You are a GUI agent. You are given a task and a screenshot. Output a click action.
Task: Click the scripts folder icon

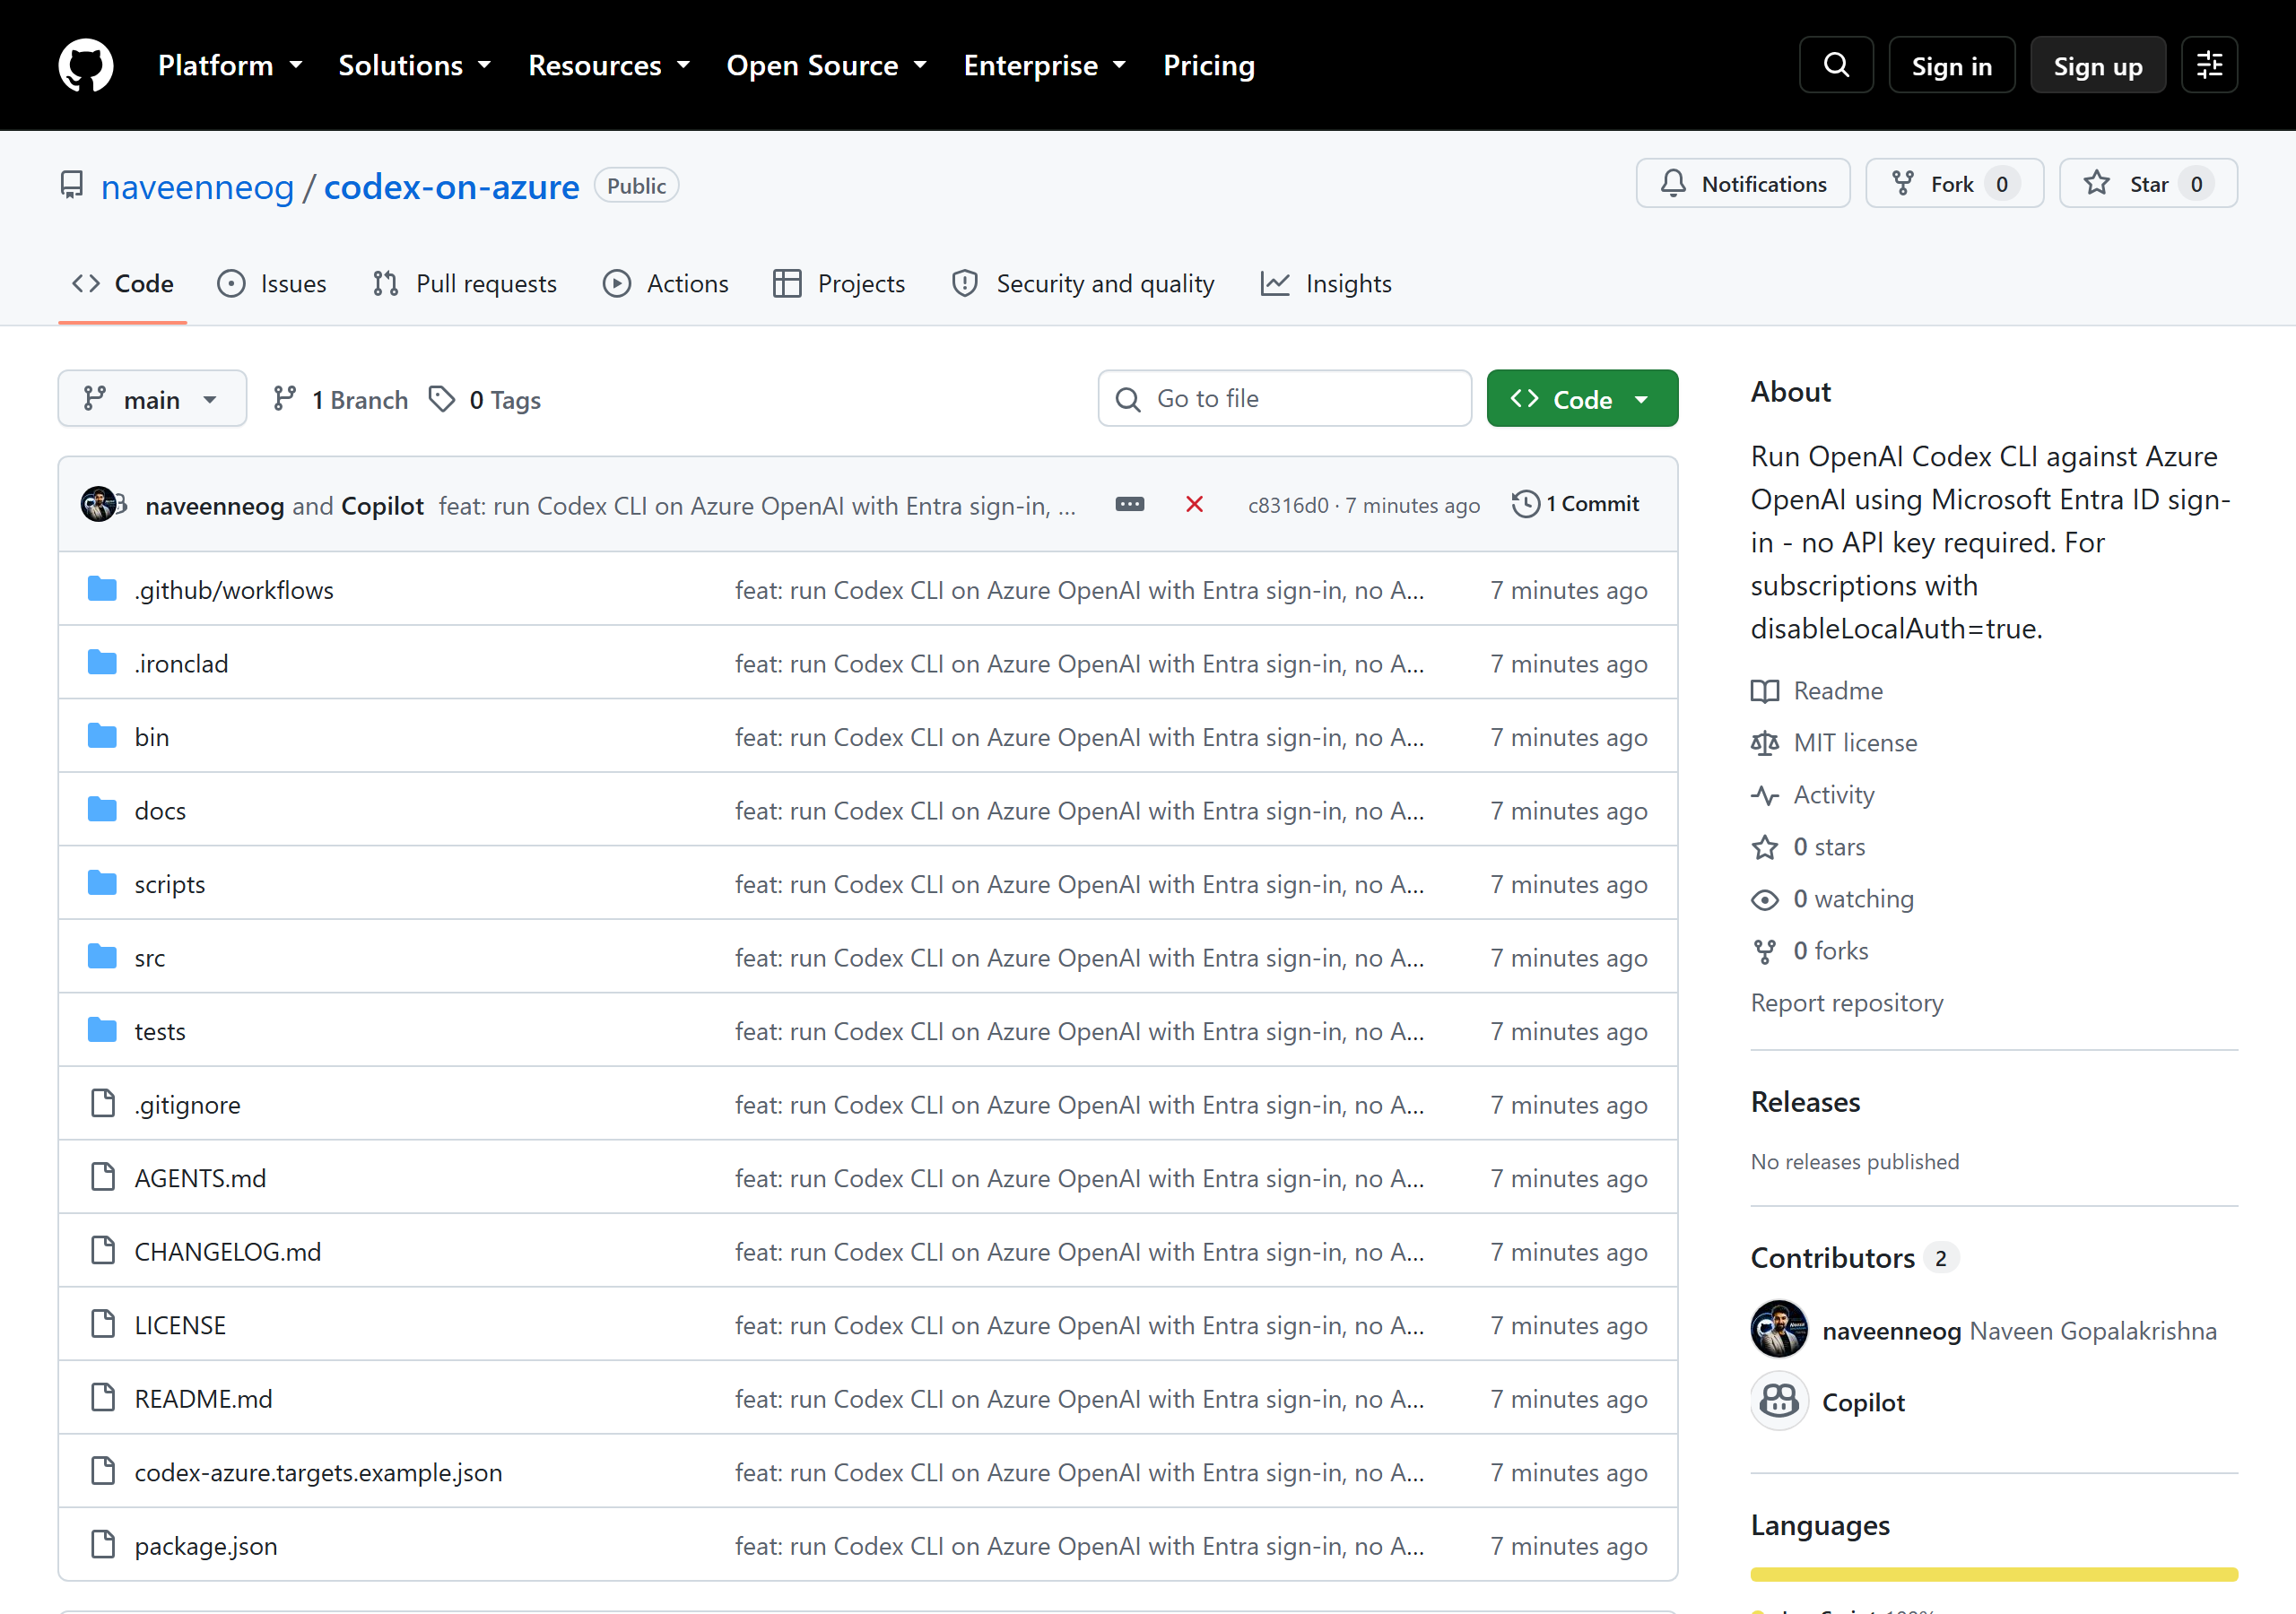pyautogui.click(x=102, y=883)
